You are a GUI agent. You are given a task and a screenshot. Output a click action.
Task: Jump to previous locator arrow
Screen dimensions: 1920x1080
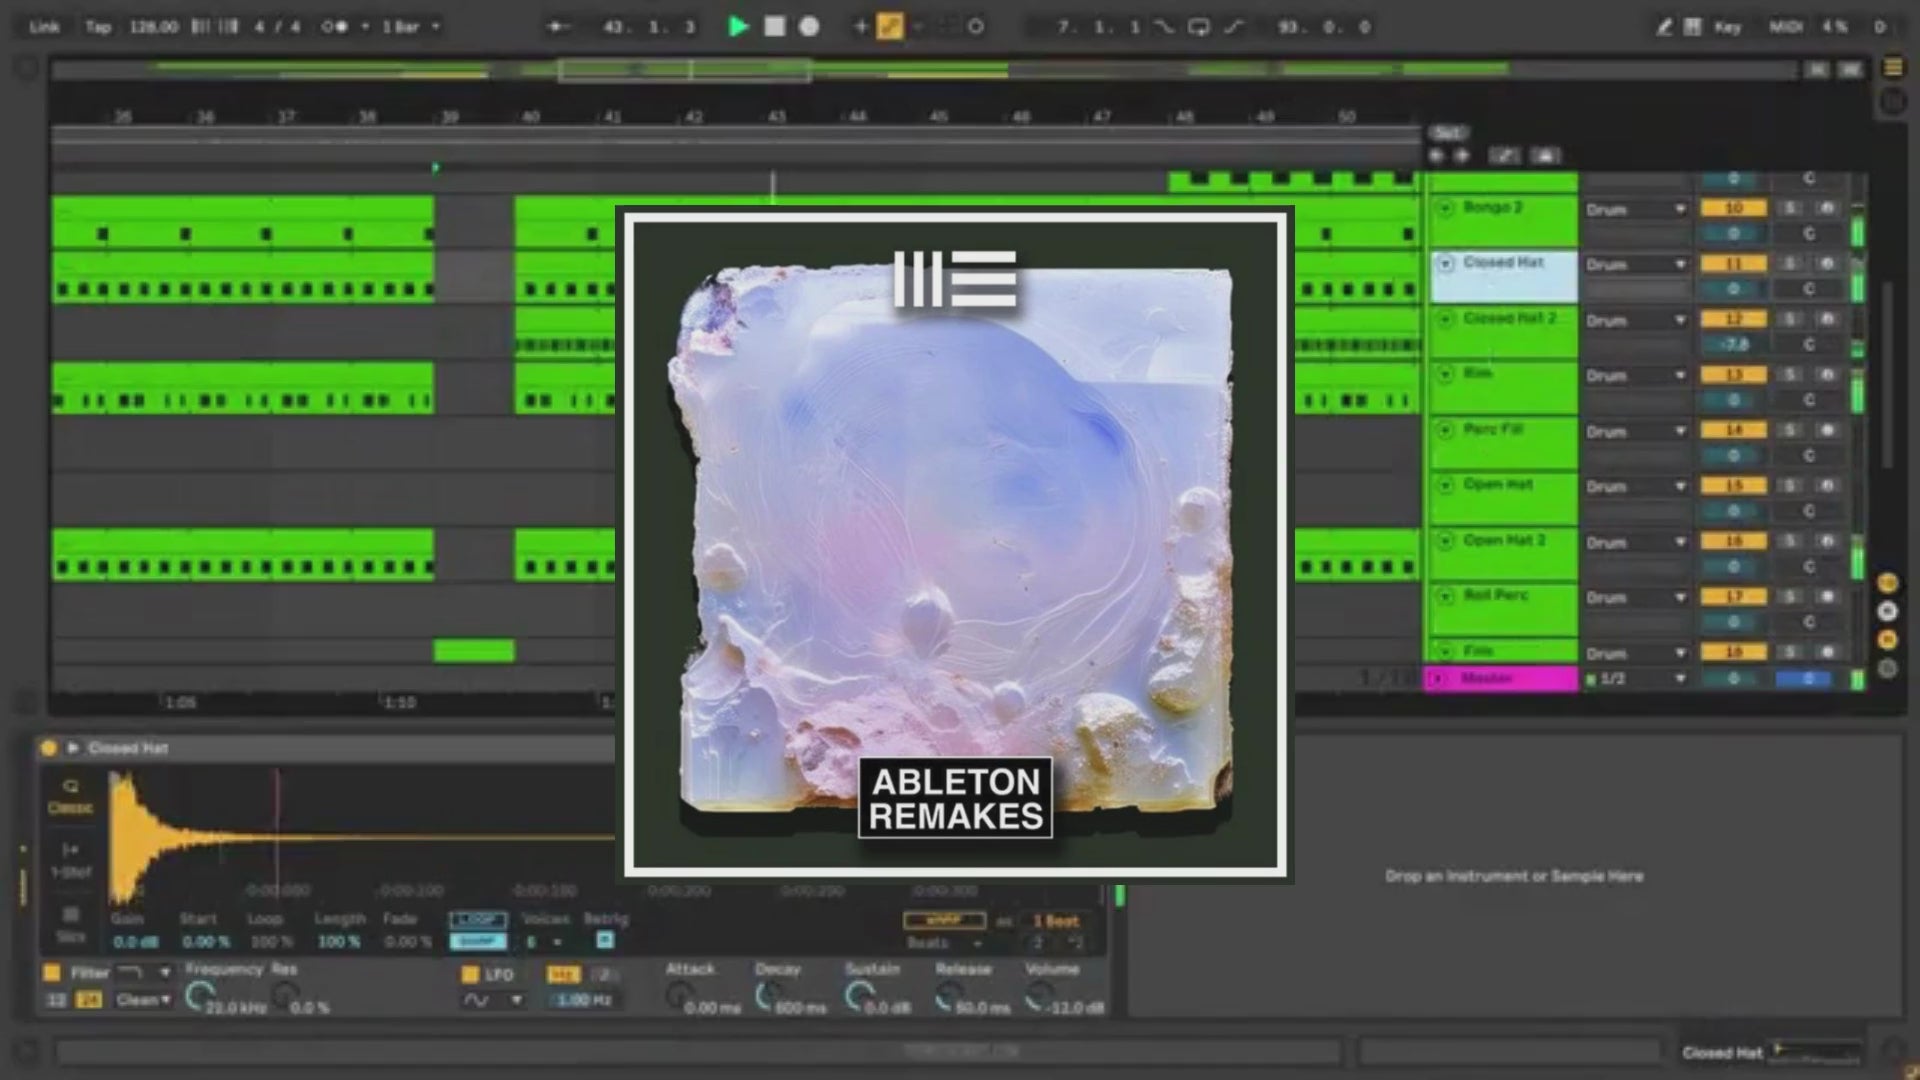point(1437,156)
